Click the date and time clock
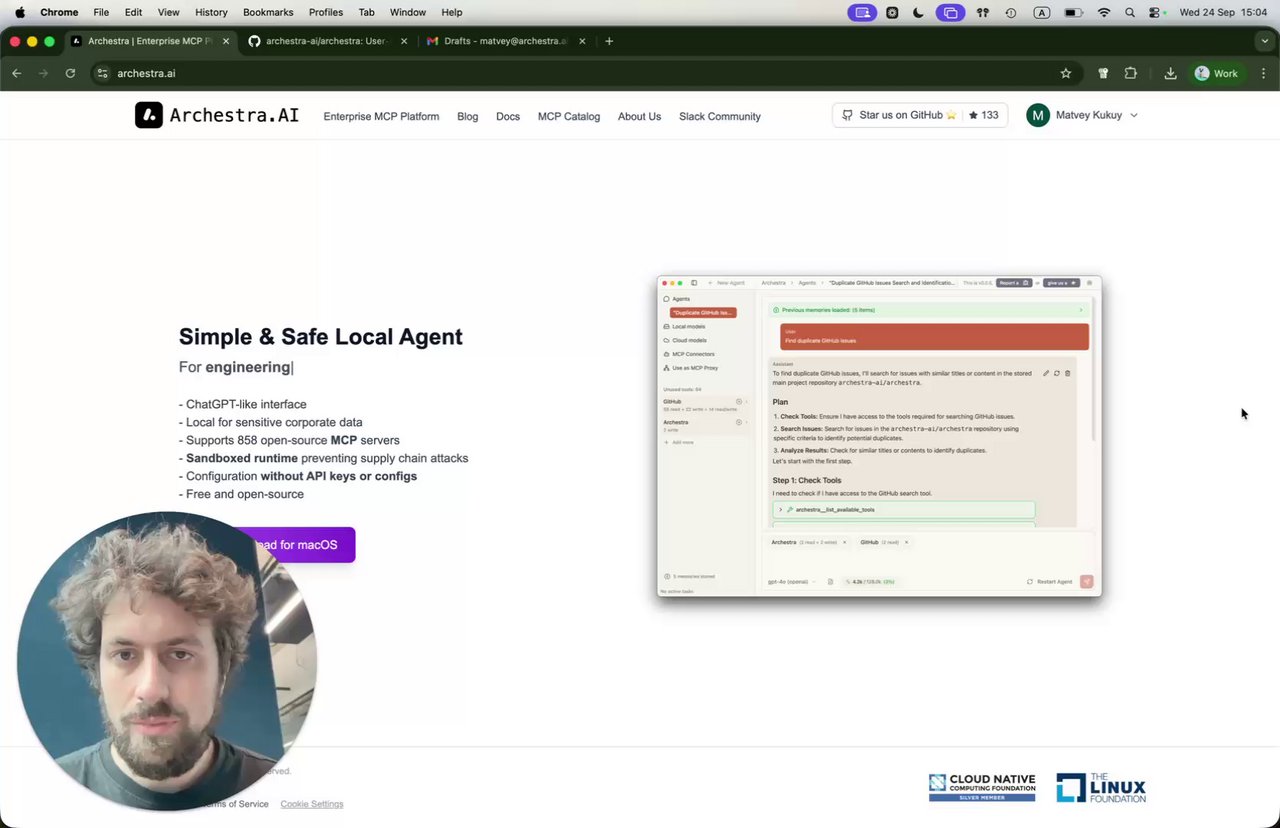 (1223, 12)
